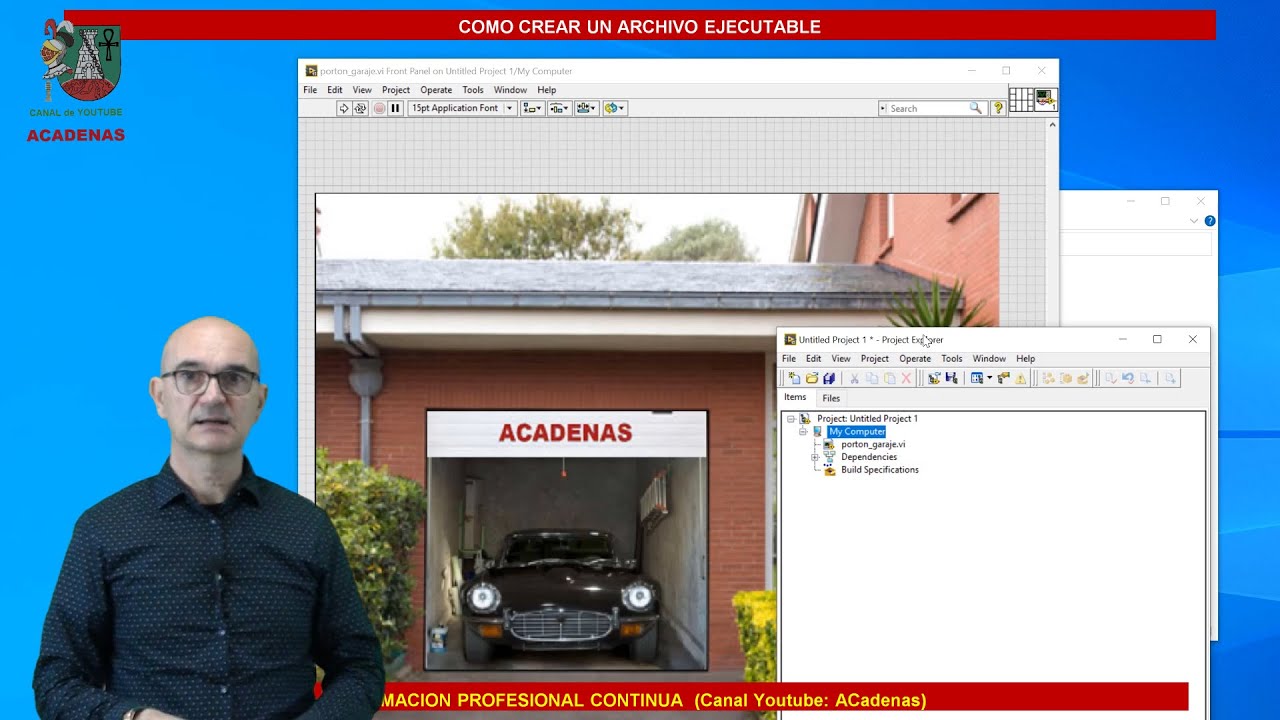1280x720 pixels.
Task: Select porton_garaje.vi in the project tree
Action: 872,444
